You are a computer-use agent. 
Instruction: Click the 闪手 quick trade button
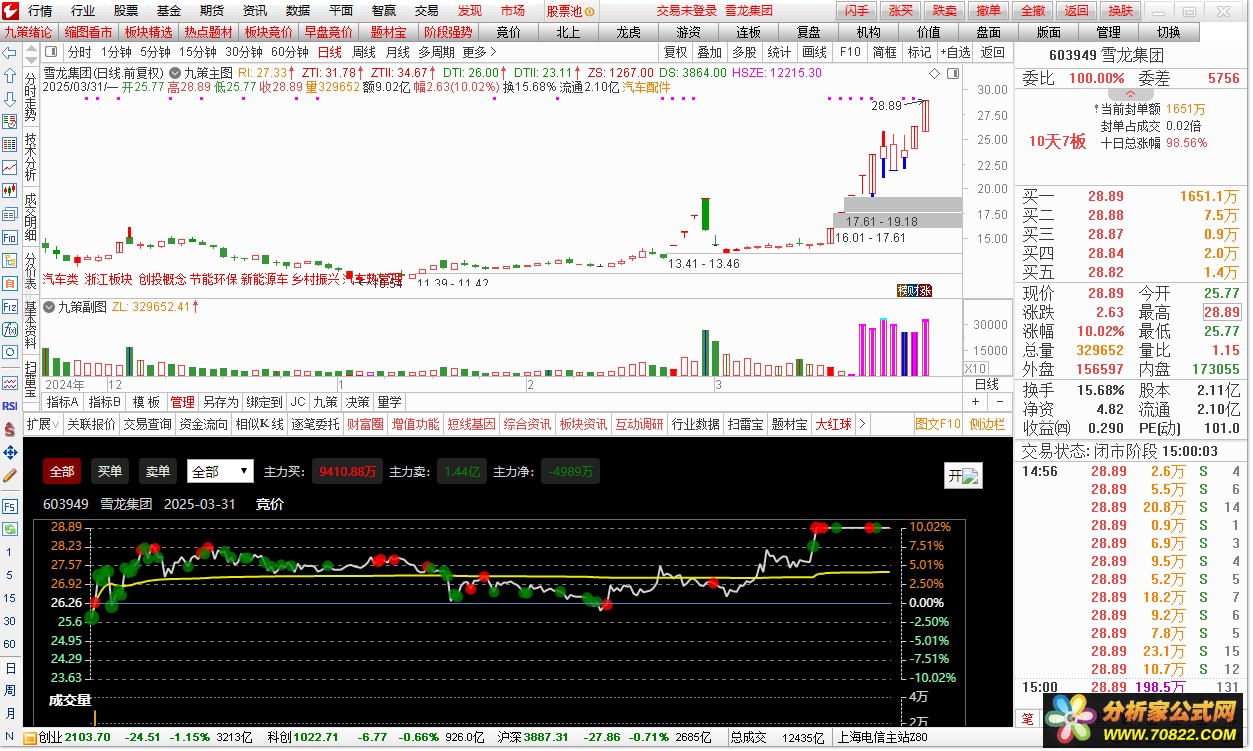(x=857, y=10)
